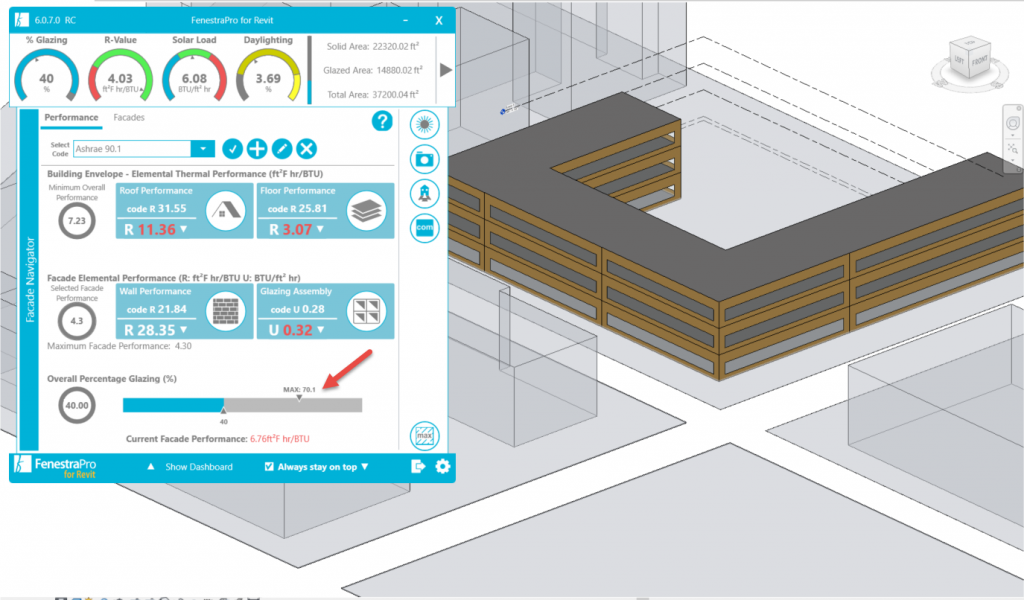Delete selected code with X icon
Screen dimensions: 1024x600
306,149
